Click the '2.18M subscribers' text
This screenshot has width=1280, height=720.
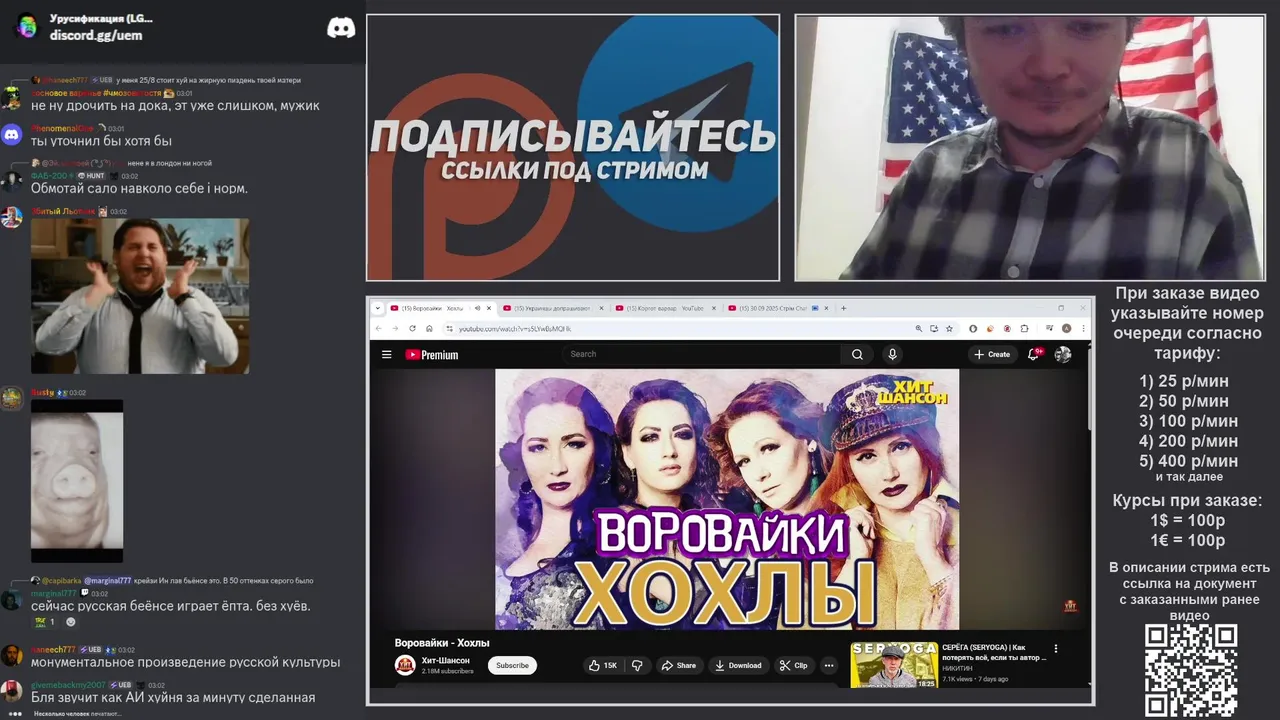coord(447,671)
